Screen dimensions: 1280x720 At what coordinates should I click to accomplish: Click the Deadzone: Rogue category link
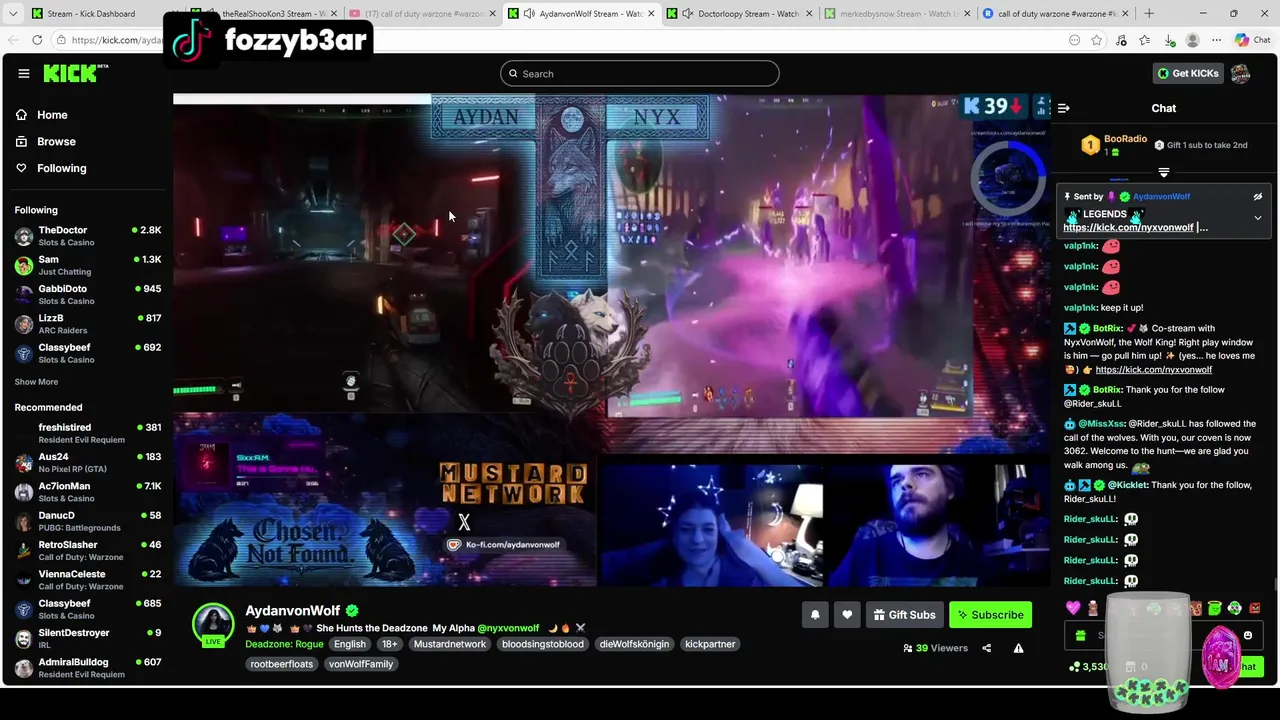[284, 644]
